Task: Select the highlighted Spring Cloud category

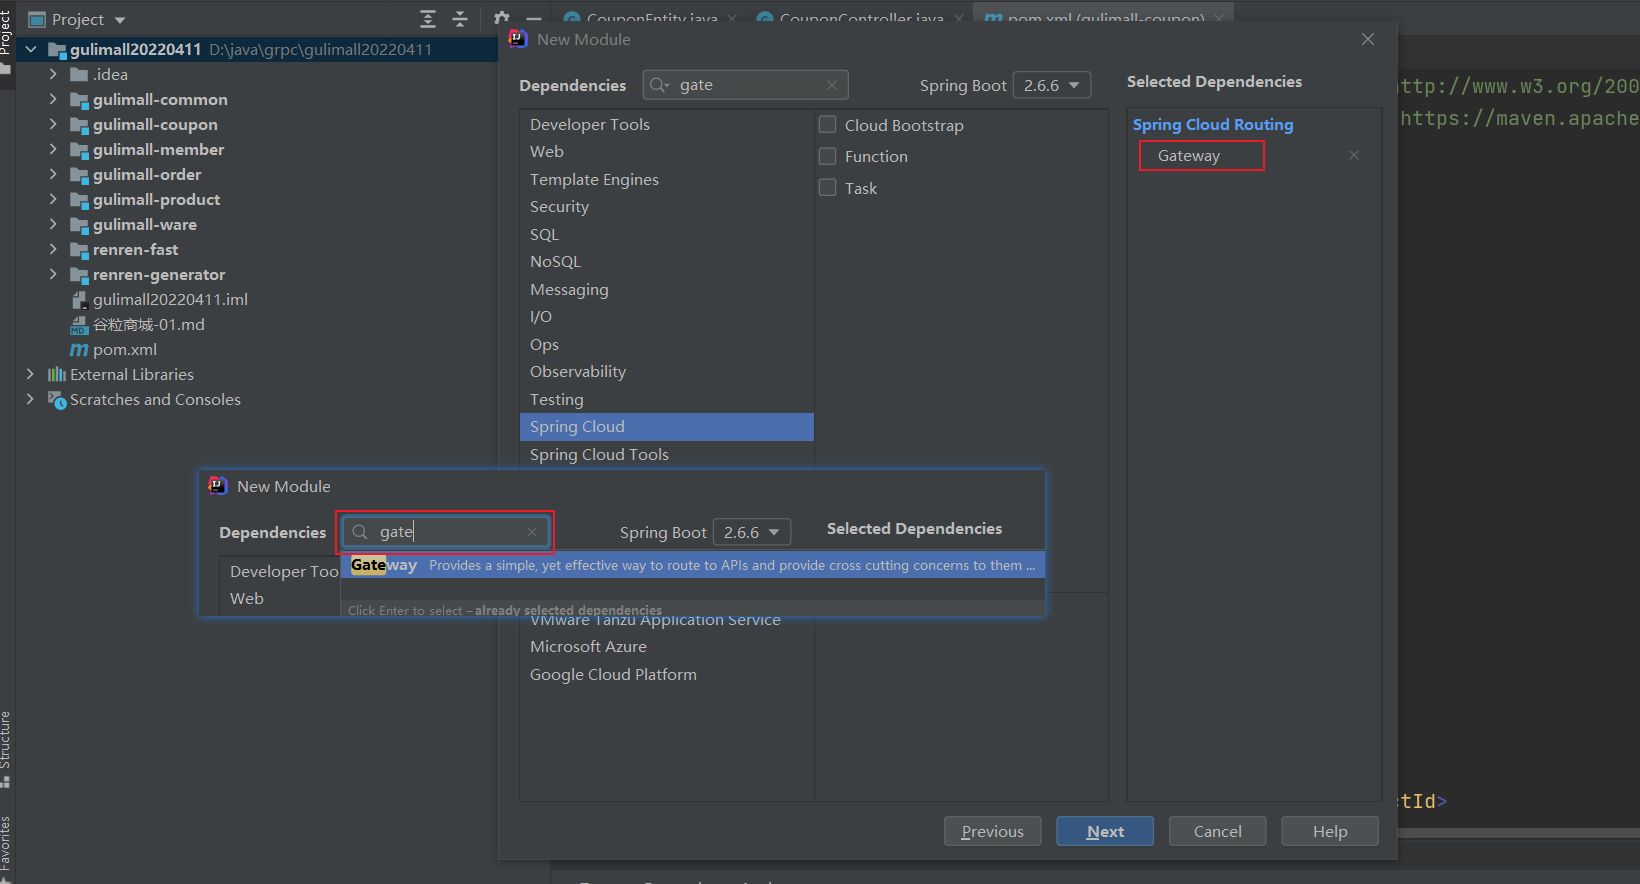Action: 666,426
